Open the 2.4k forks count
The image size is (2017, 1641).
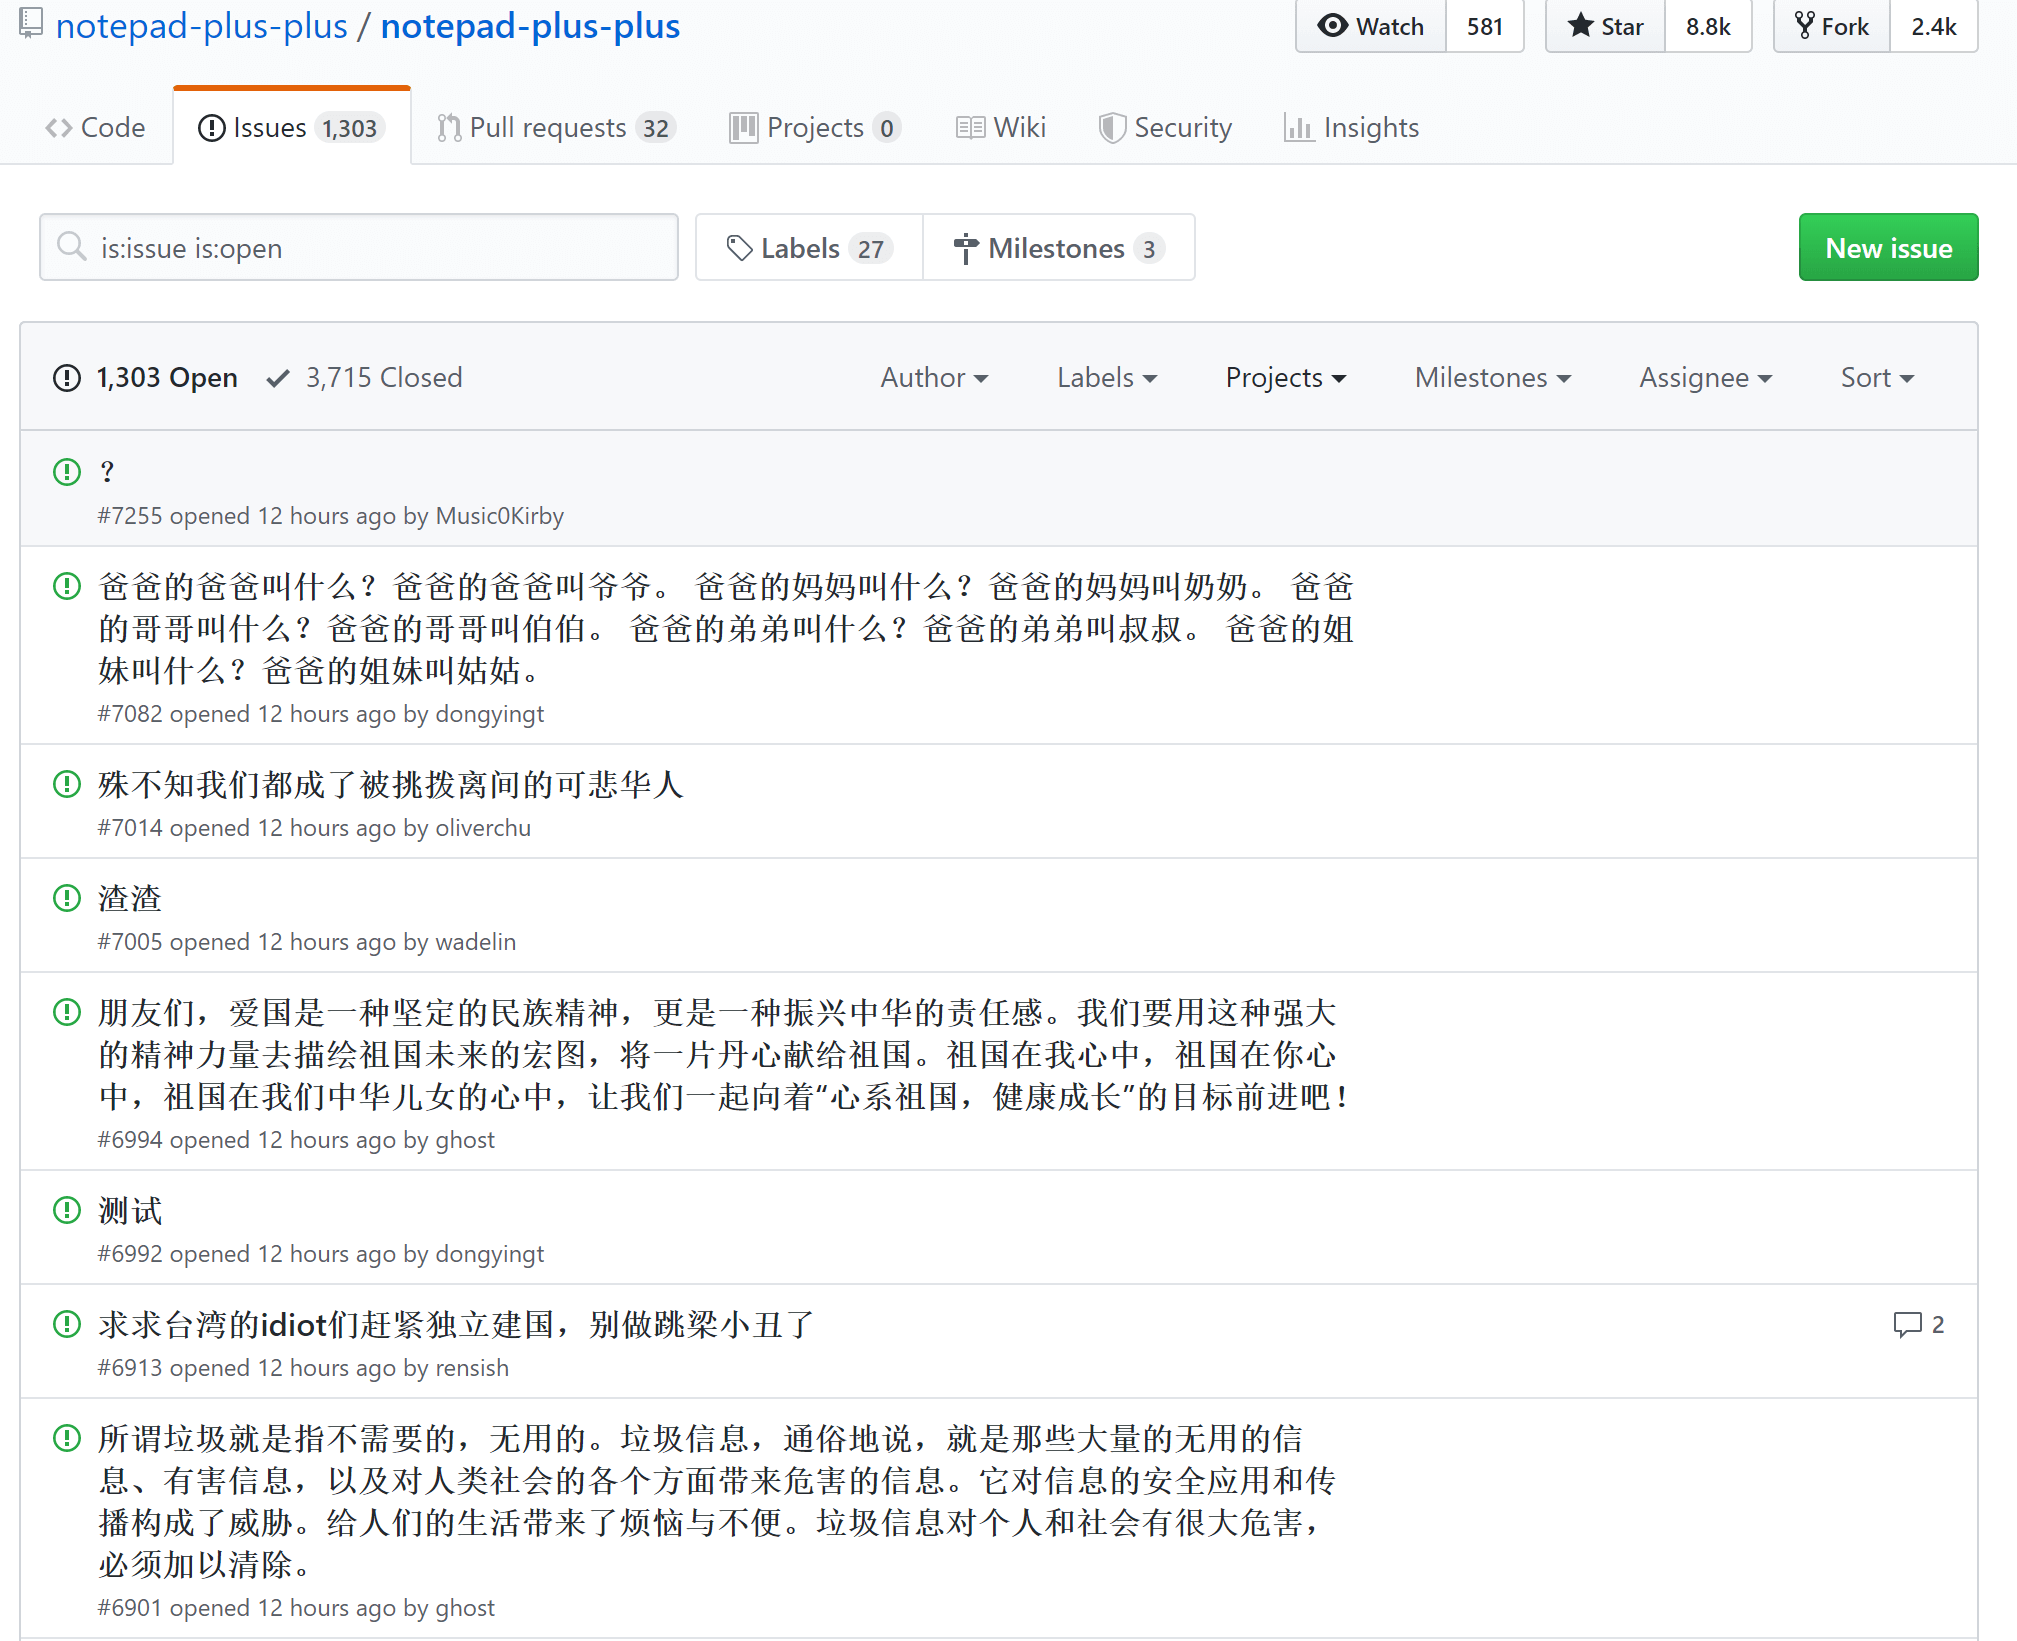pyautogui.click(x=1934, y=26)
